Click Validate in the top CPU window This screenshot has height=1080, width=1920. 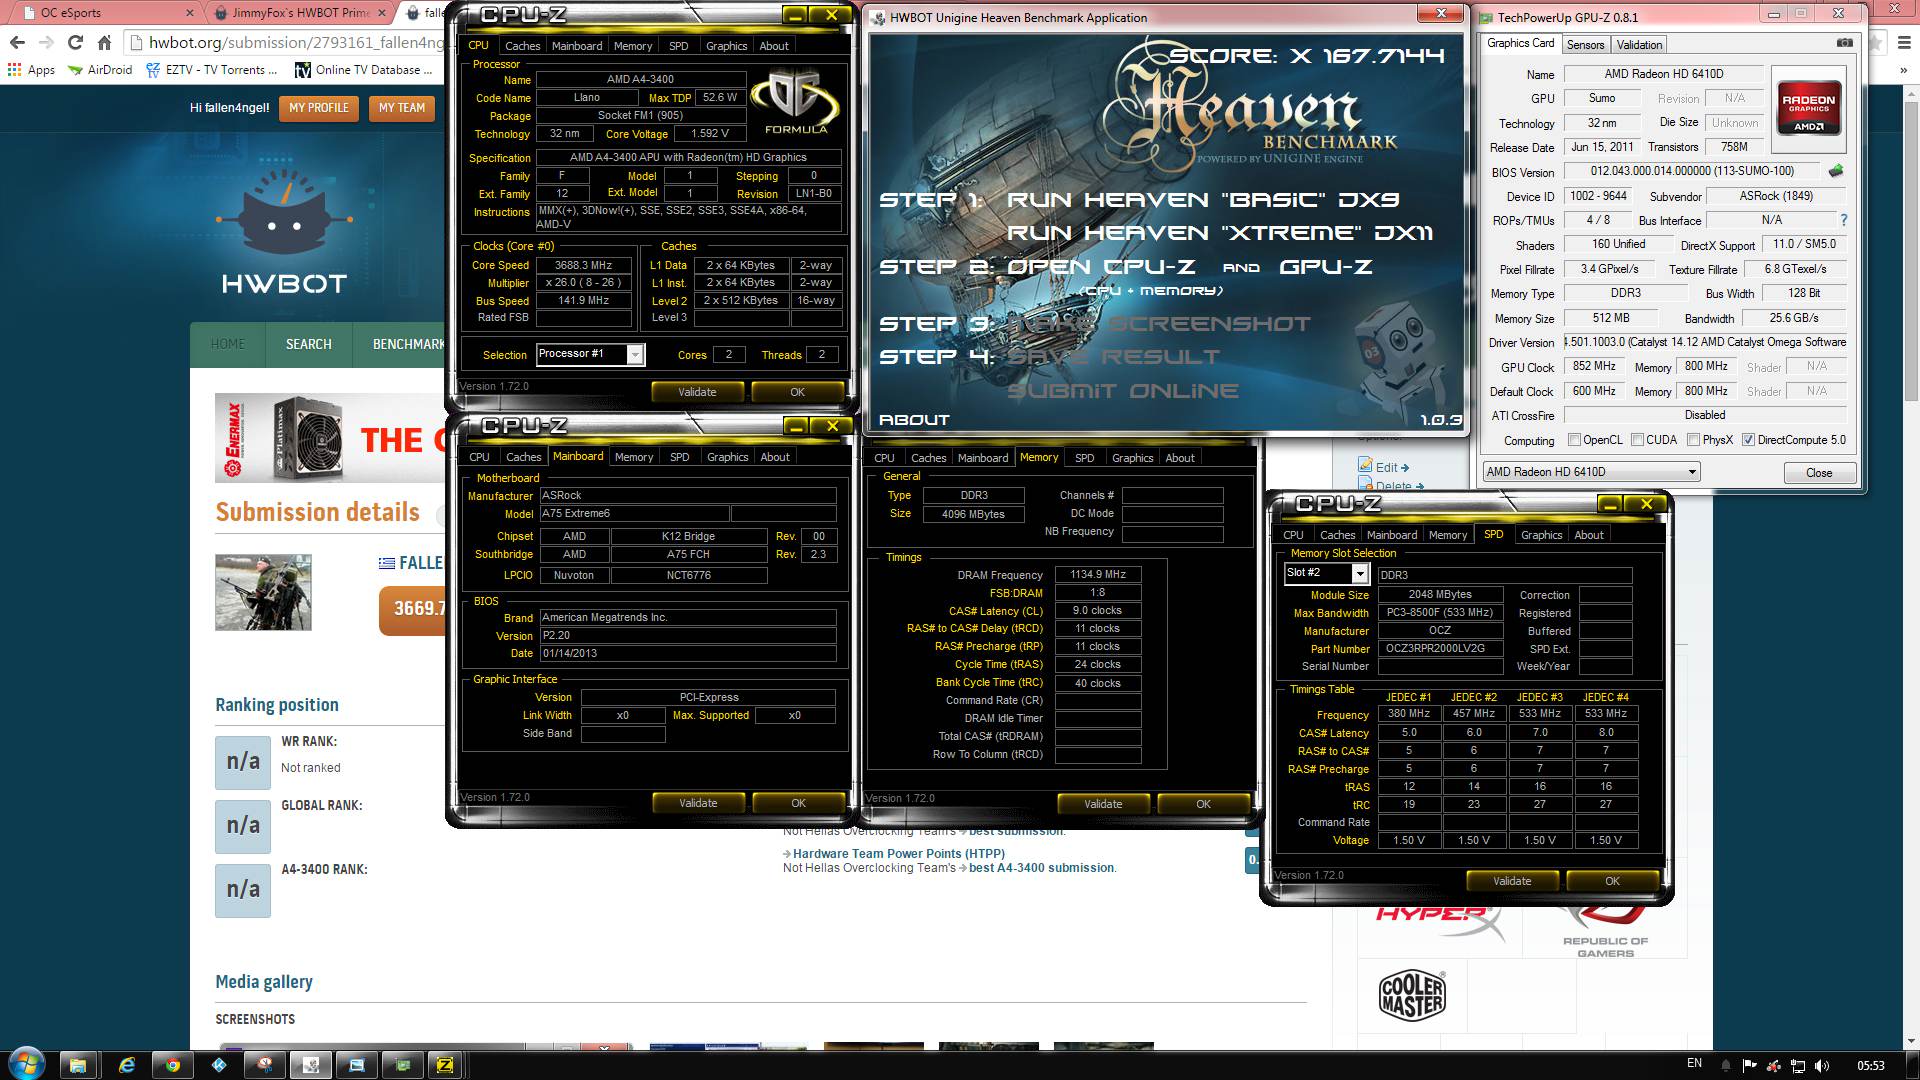(x=697, y=392)
